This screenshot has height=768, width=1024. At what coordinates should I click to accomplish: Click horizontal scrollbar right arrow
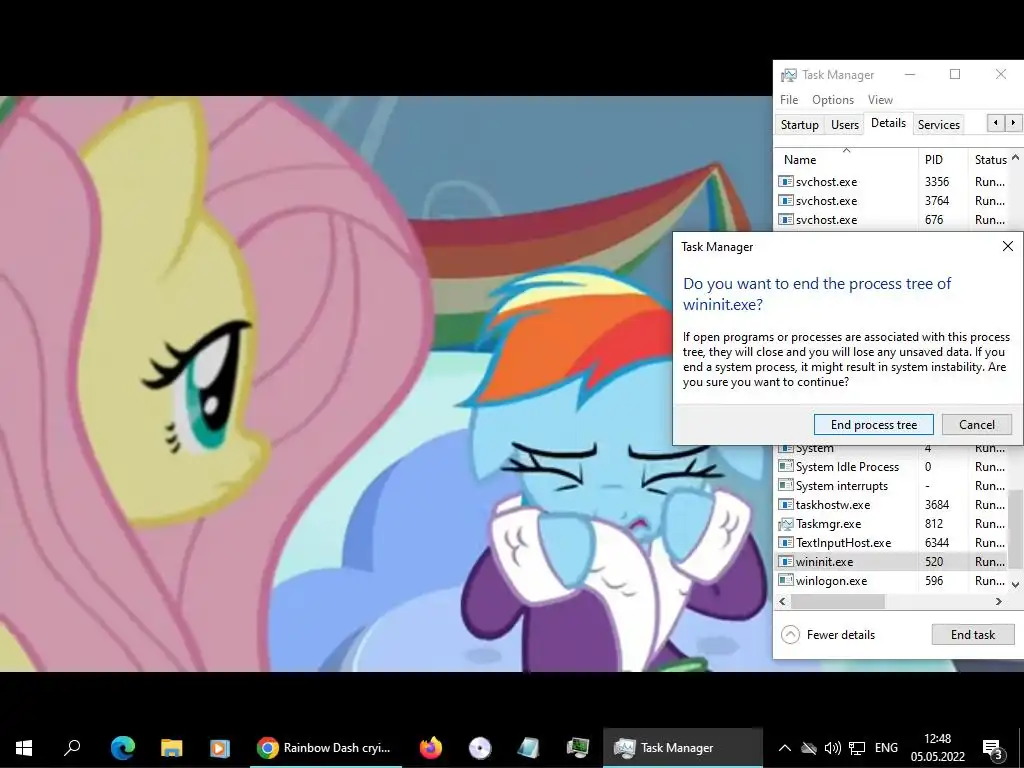[x=999, y=601]
